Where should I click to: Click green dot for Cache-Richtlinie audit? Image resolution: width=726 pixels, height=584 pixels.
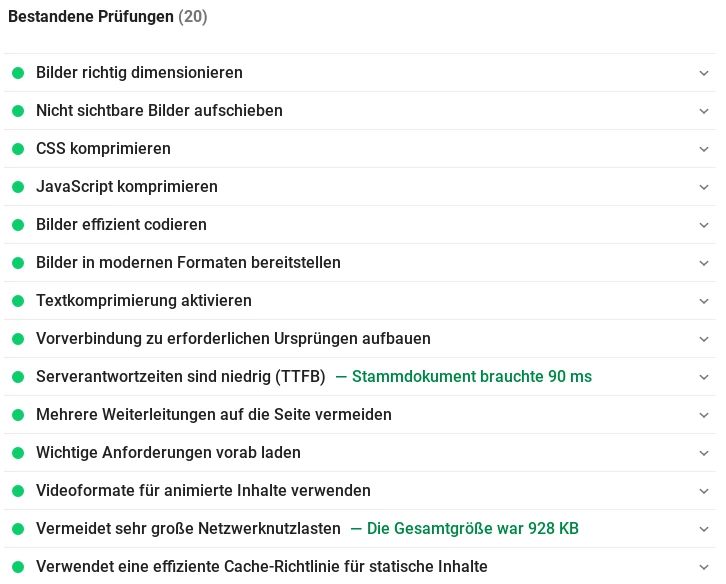[18, 566]
